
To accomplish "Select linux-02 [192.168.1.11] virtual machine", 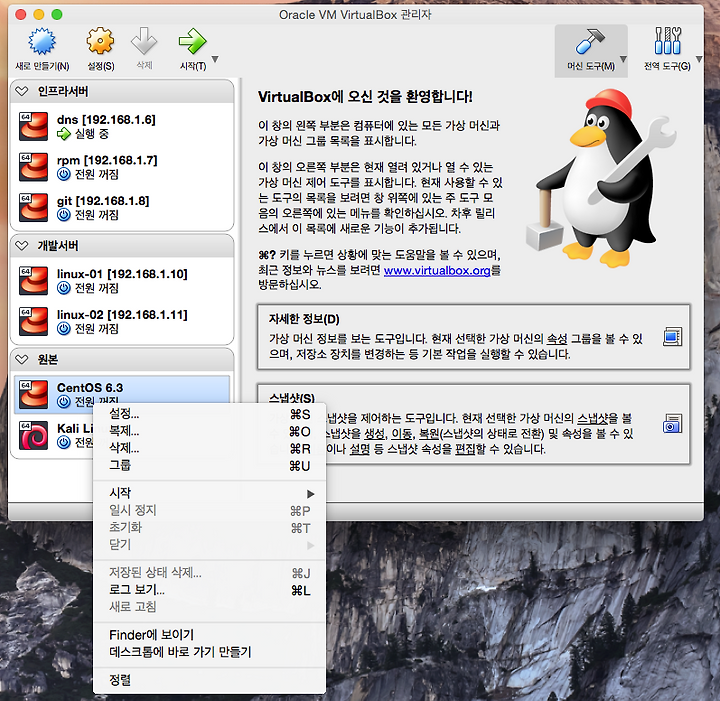I will (122, 321).
